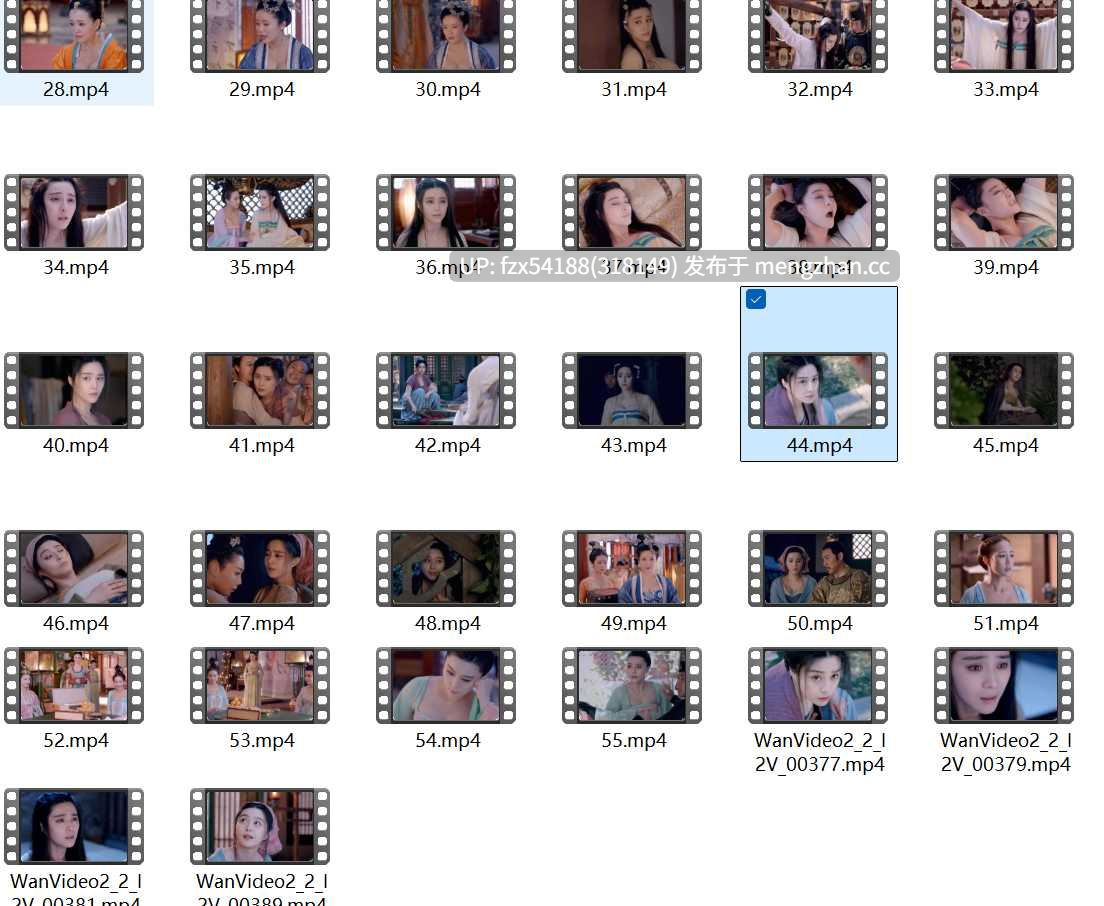
Task: Click the 34.mp4 file name label
Action: click(x=76, y=268)
